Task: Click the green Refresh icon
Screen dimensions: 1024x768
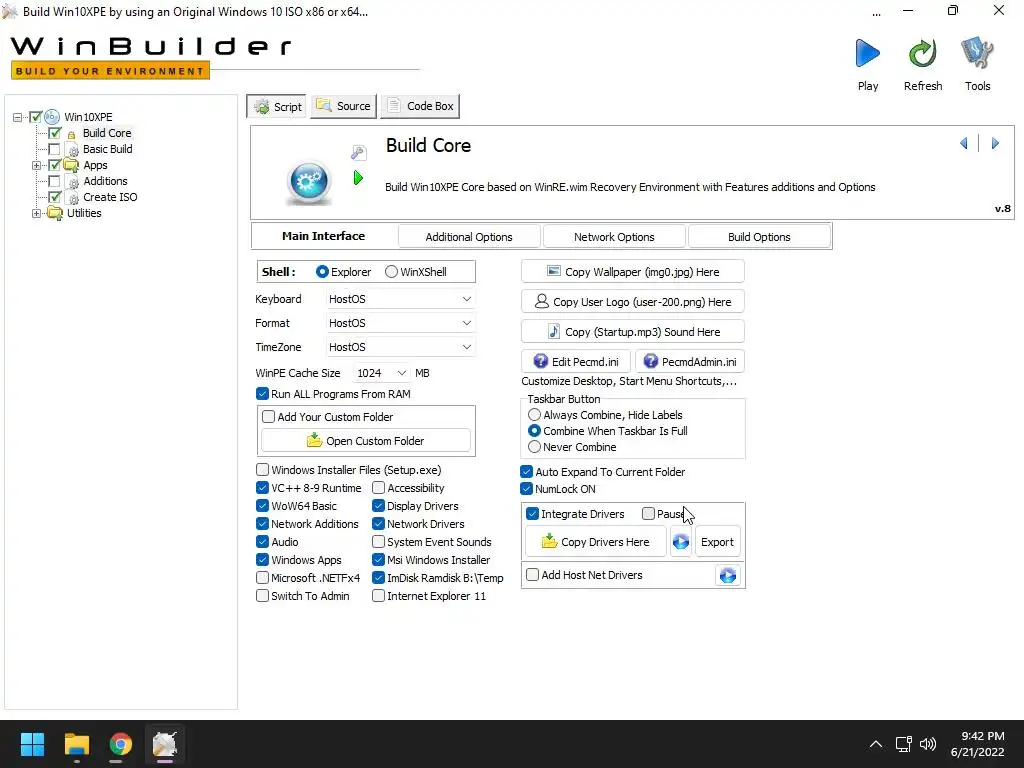Action: 922,54
